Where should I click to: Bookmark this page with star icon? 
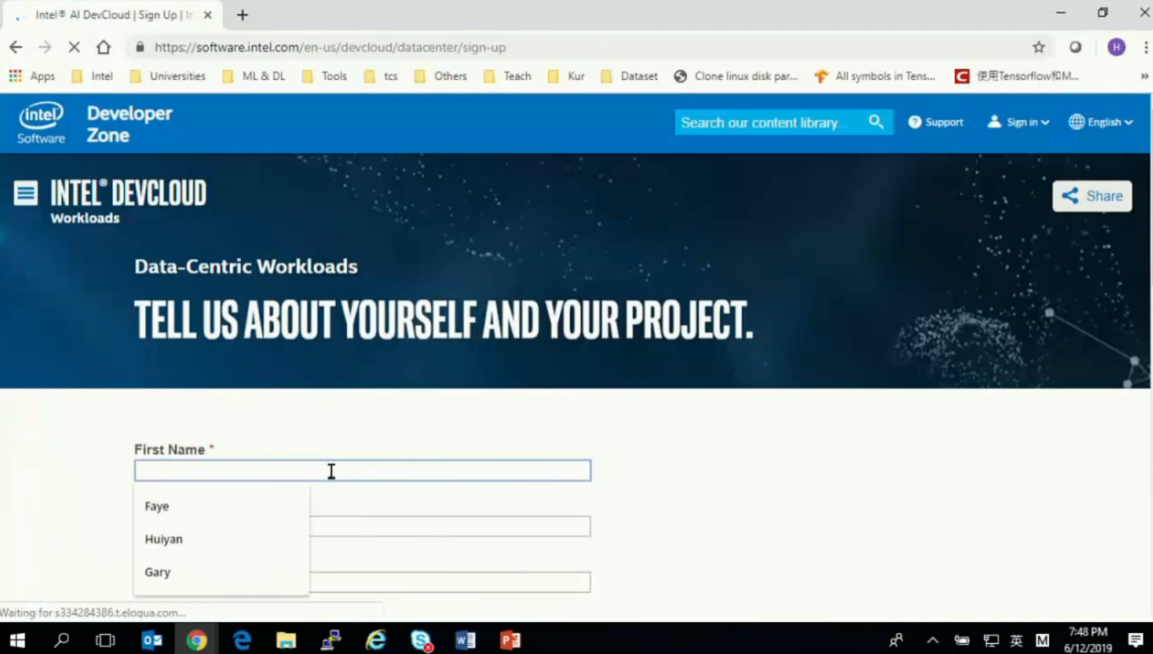click(1038, 47)
